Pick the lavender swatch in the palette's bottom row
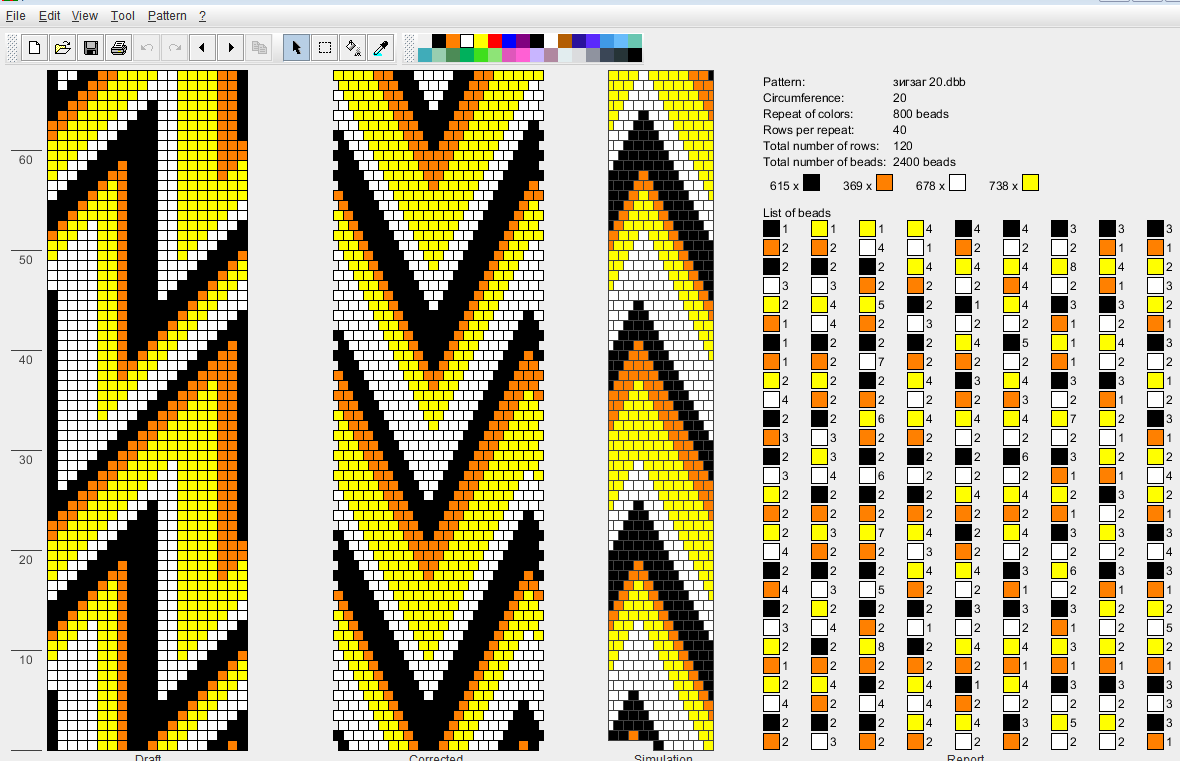Image resolution: width=1180 pixels, height=761 pixels. pos(537,55)
